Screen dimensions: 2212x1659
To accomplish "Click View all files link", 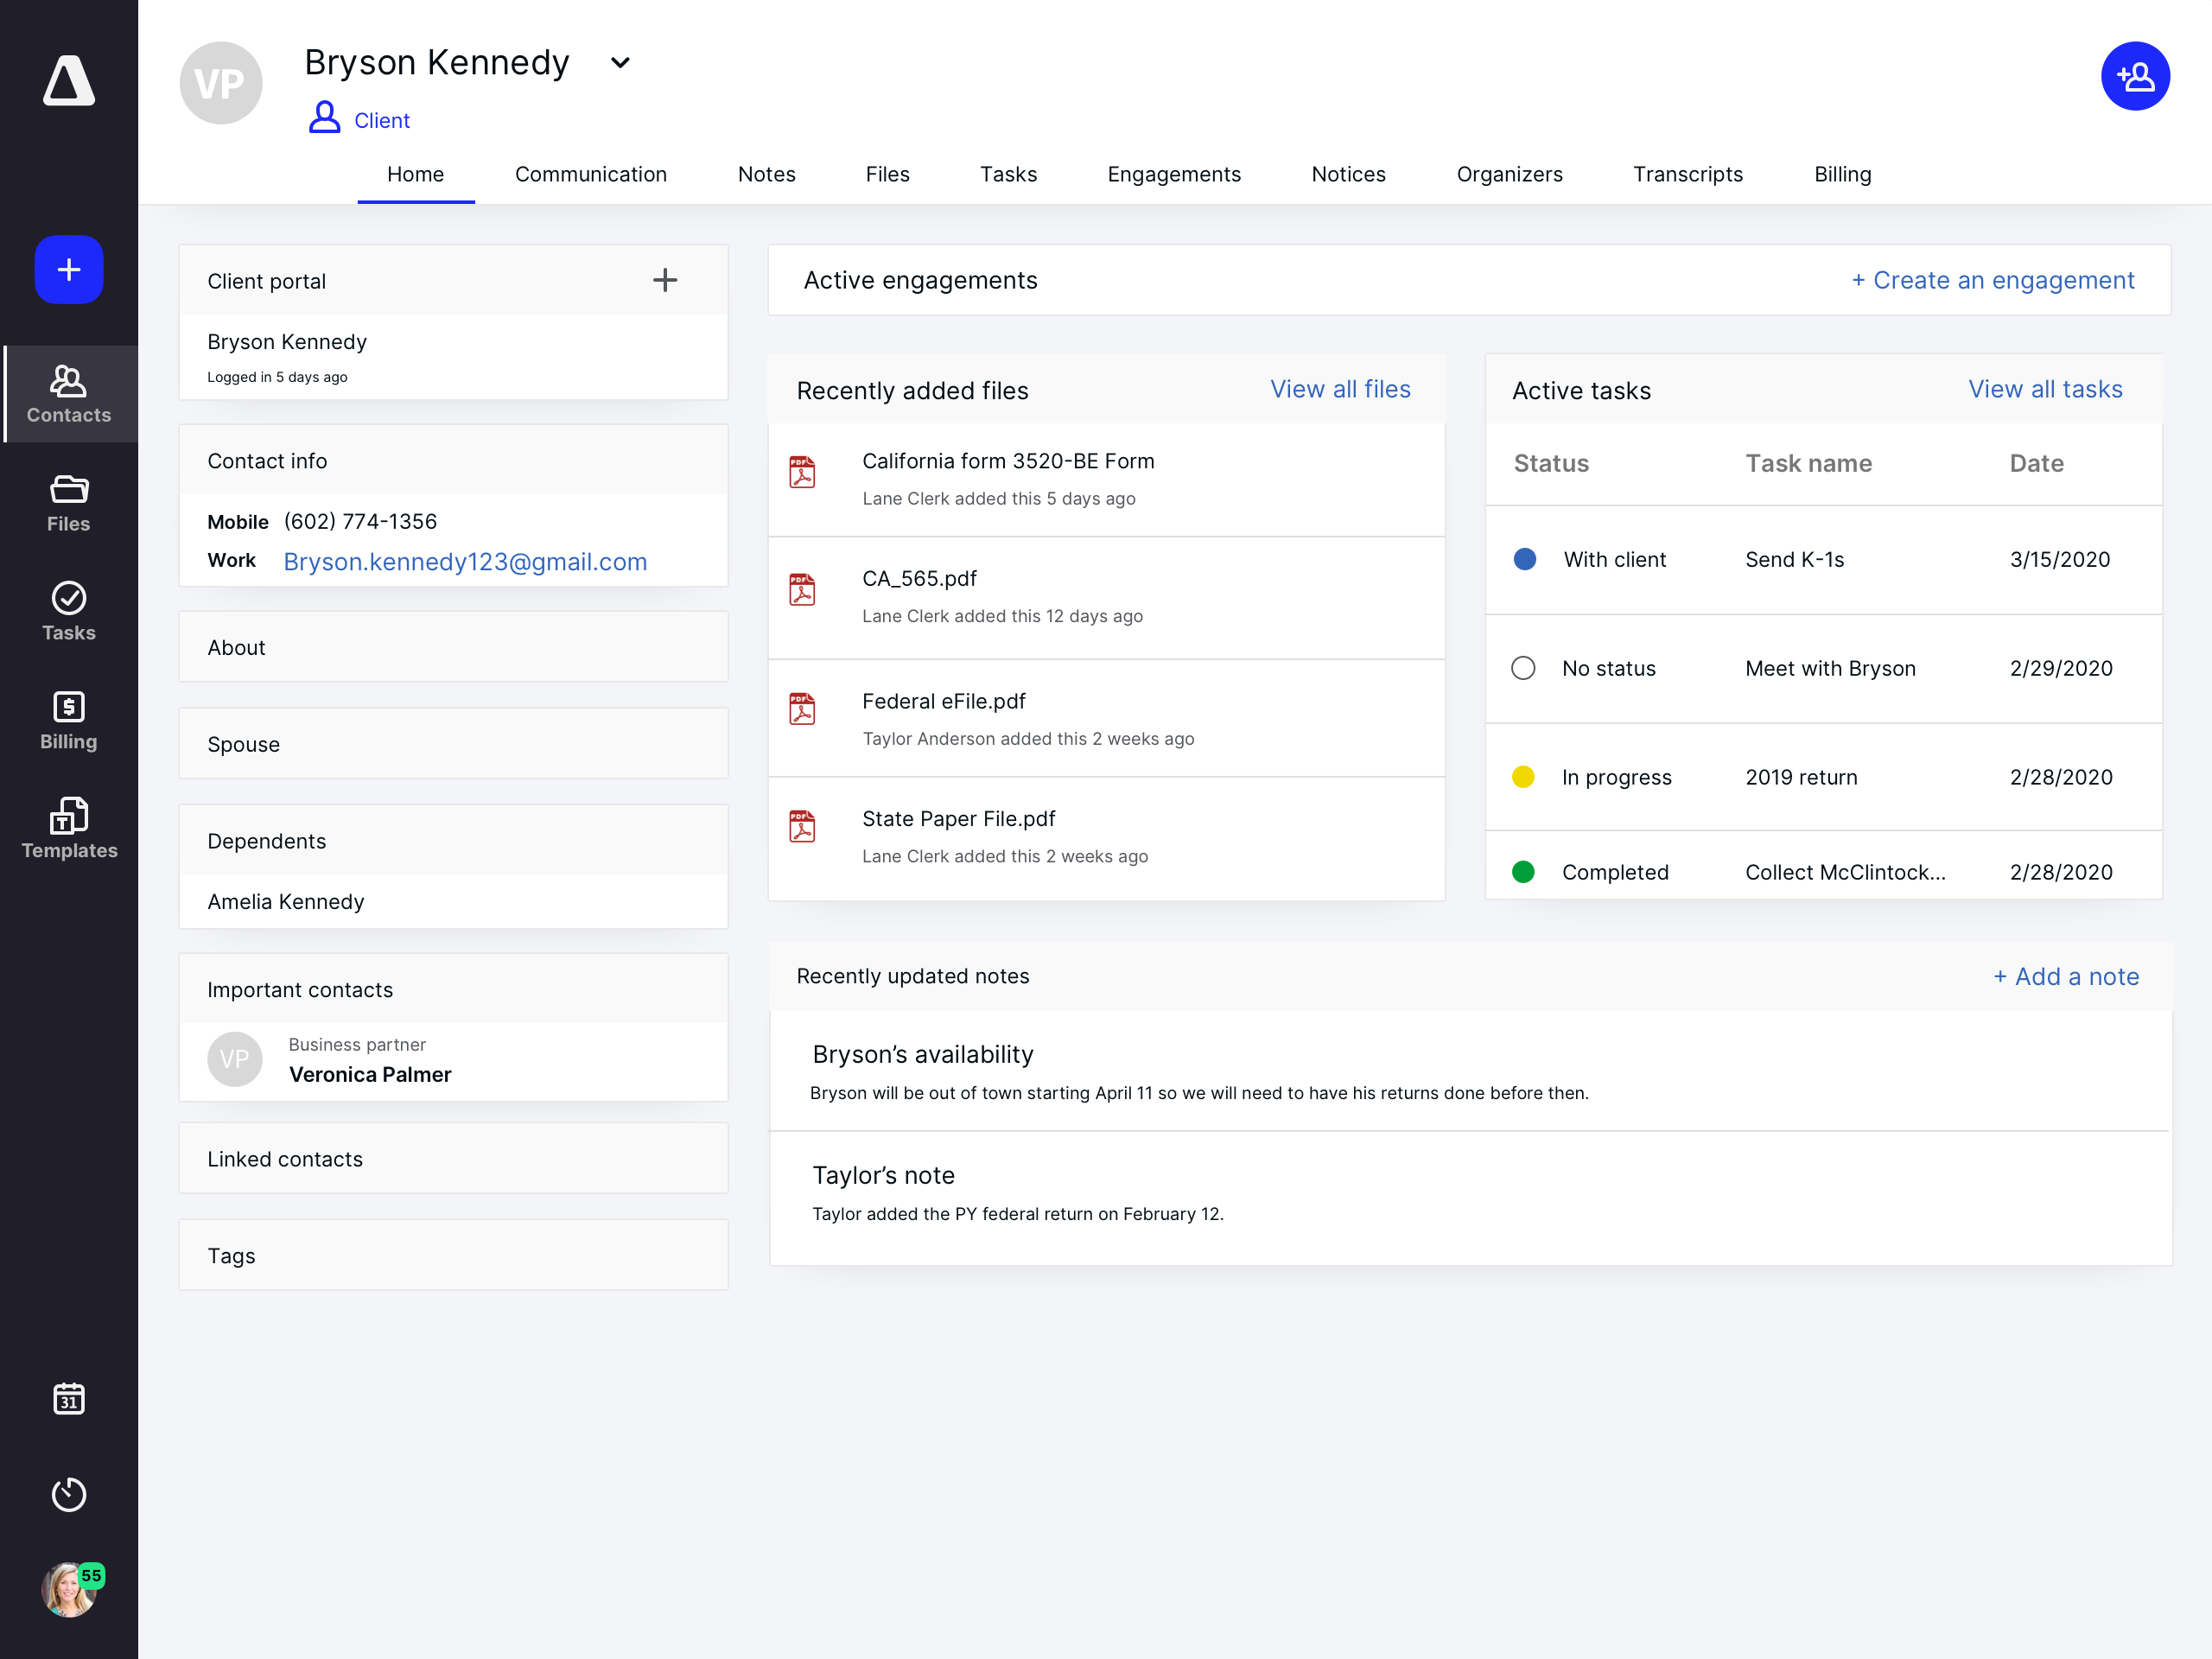I will tap(1340, 389).
